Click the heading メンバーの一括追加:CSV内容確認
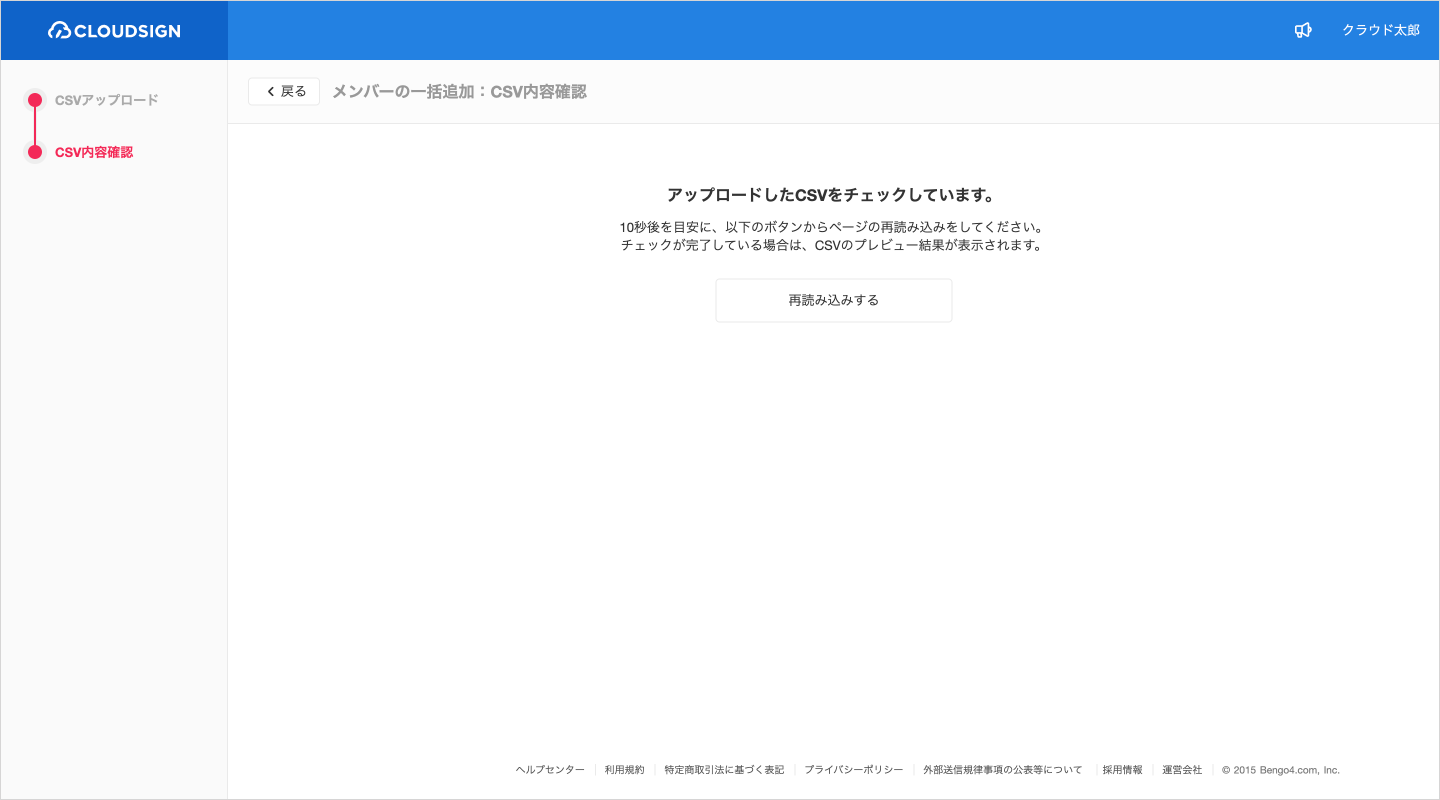This screenshot has width=1440, height=800. coord(459,92)
